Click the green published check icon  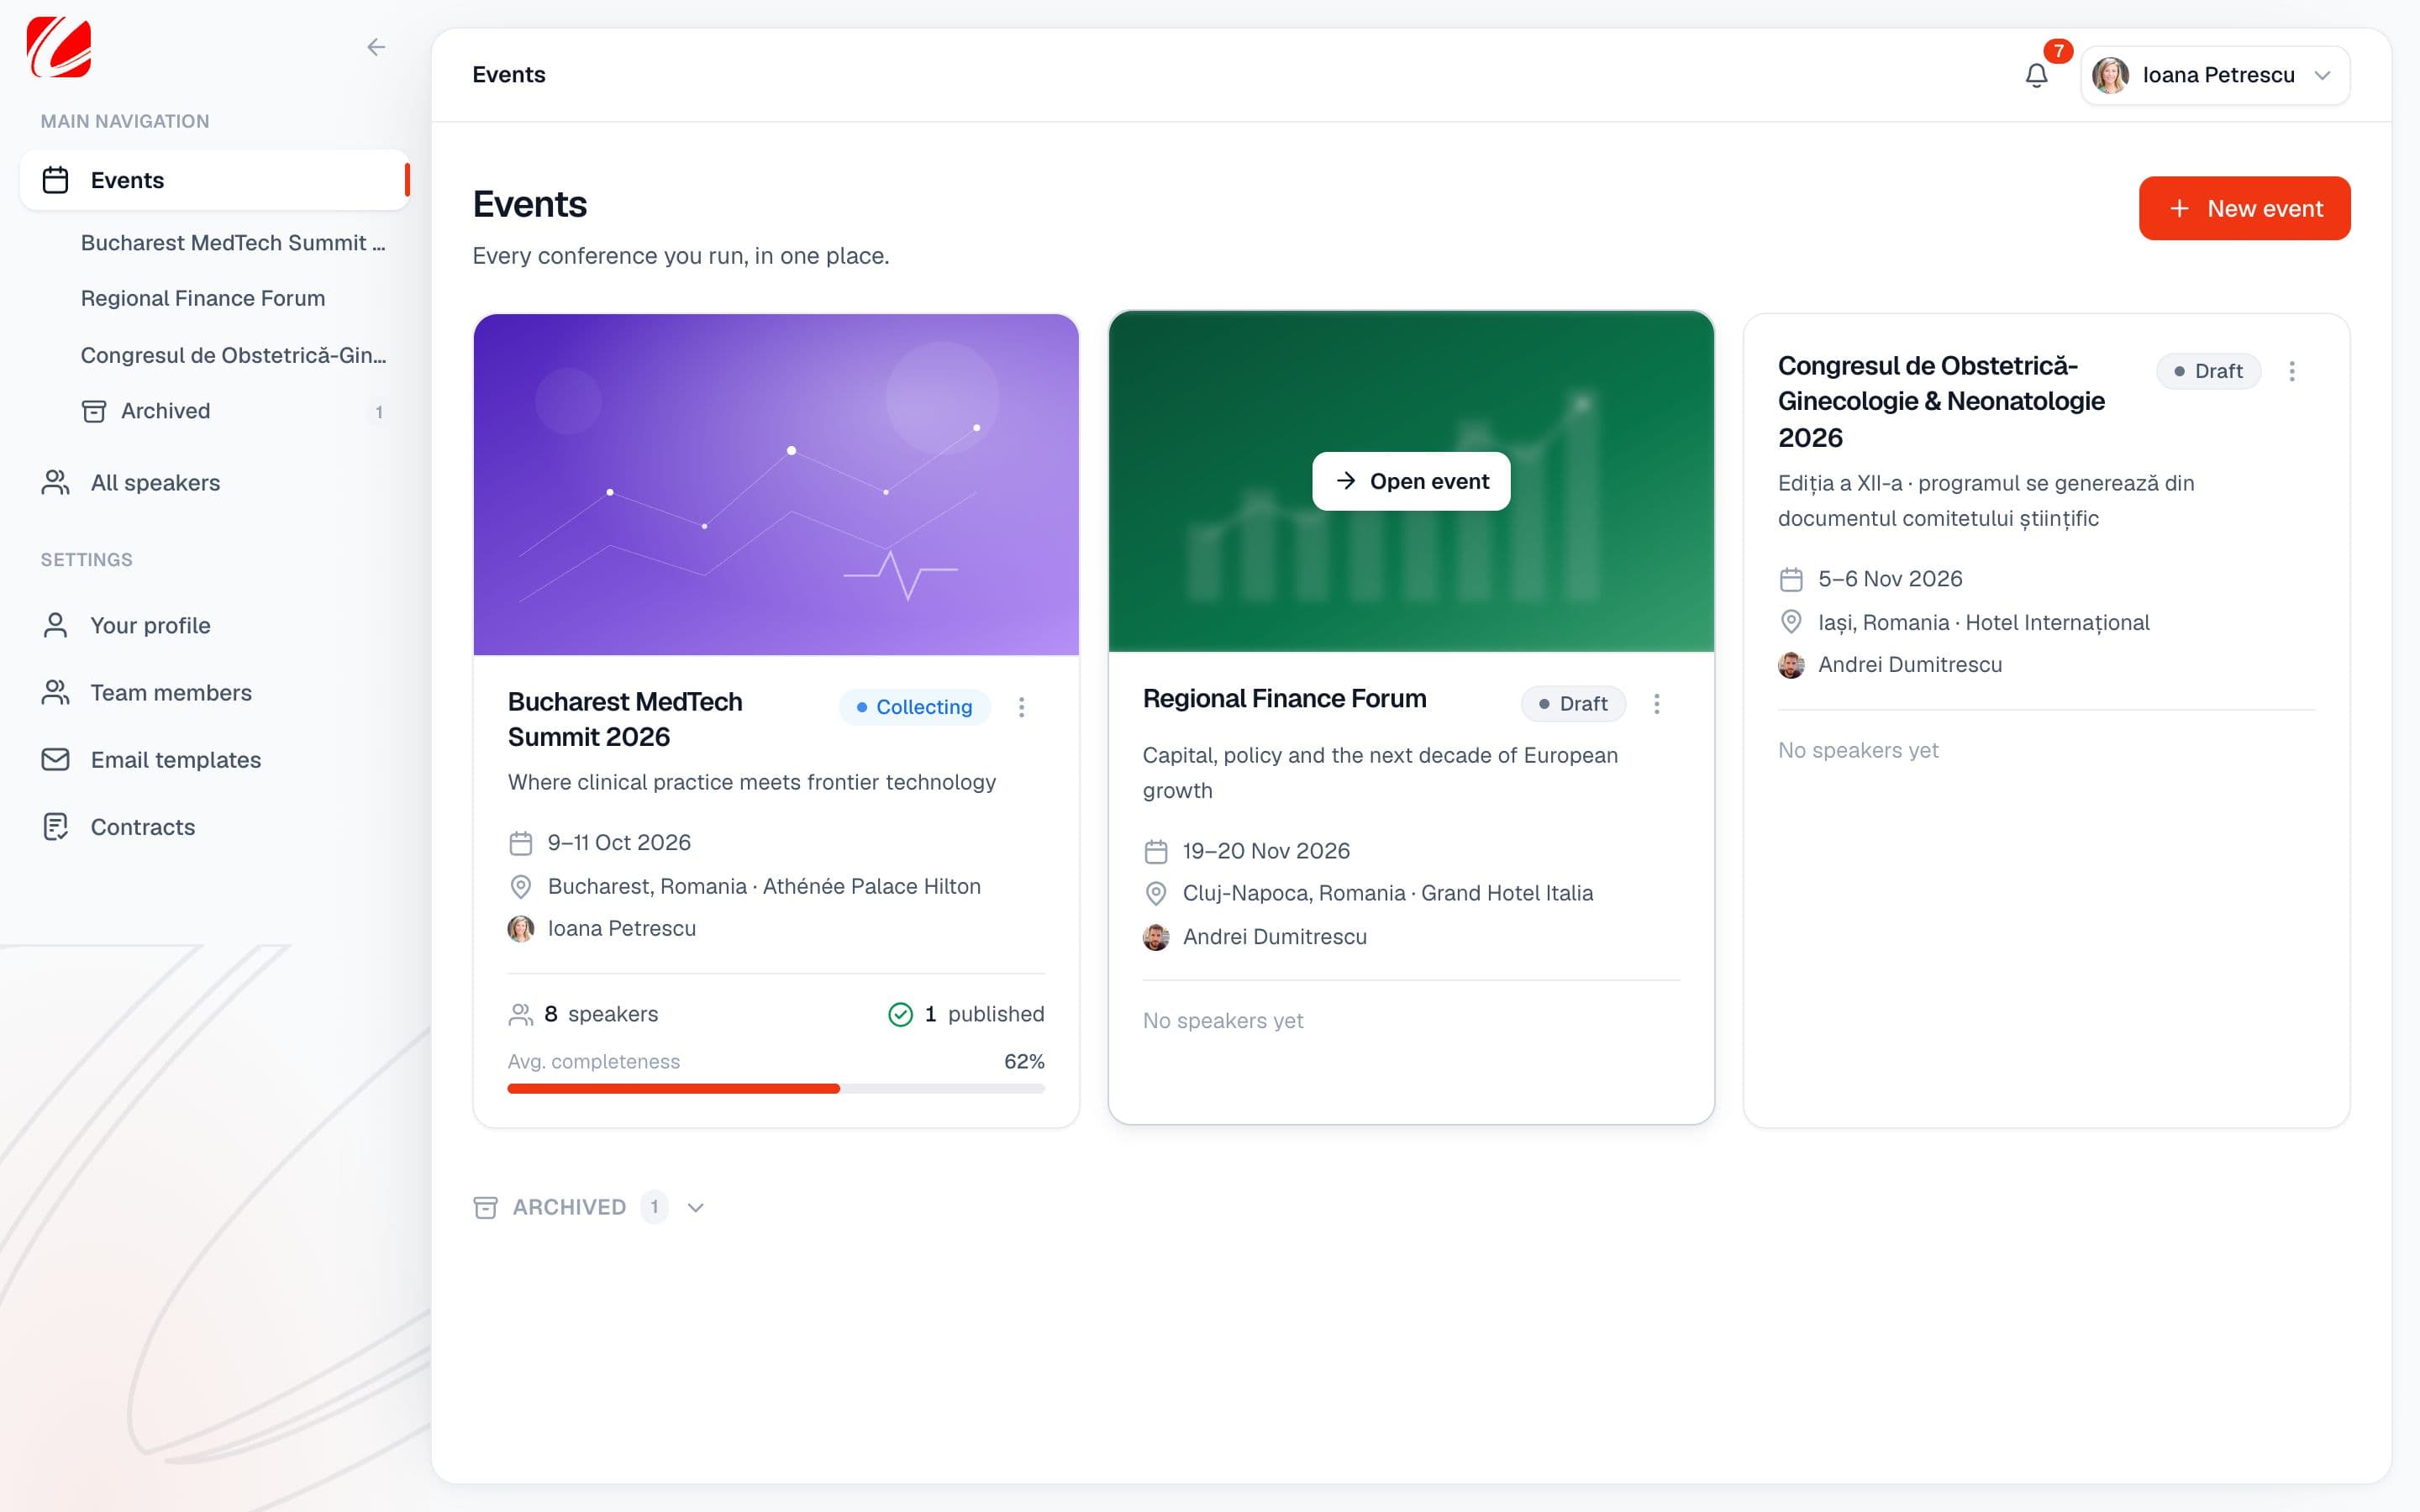[x=900, y=1015]
